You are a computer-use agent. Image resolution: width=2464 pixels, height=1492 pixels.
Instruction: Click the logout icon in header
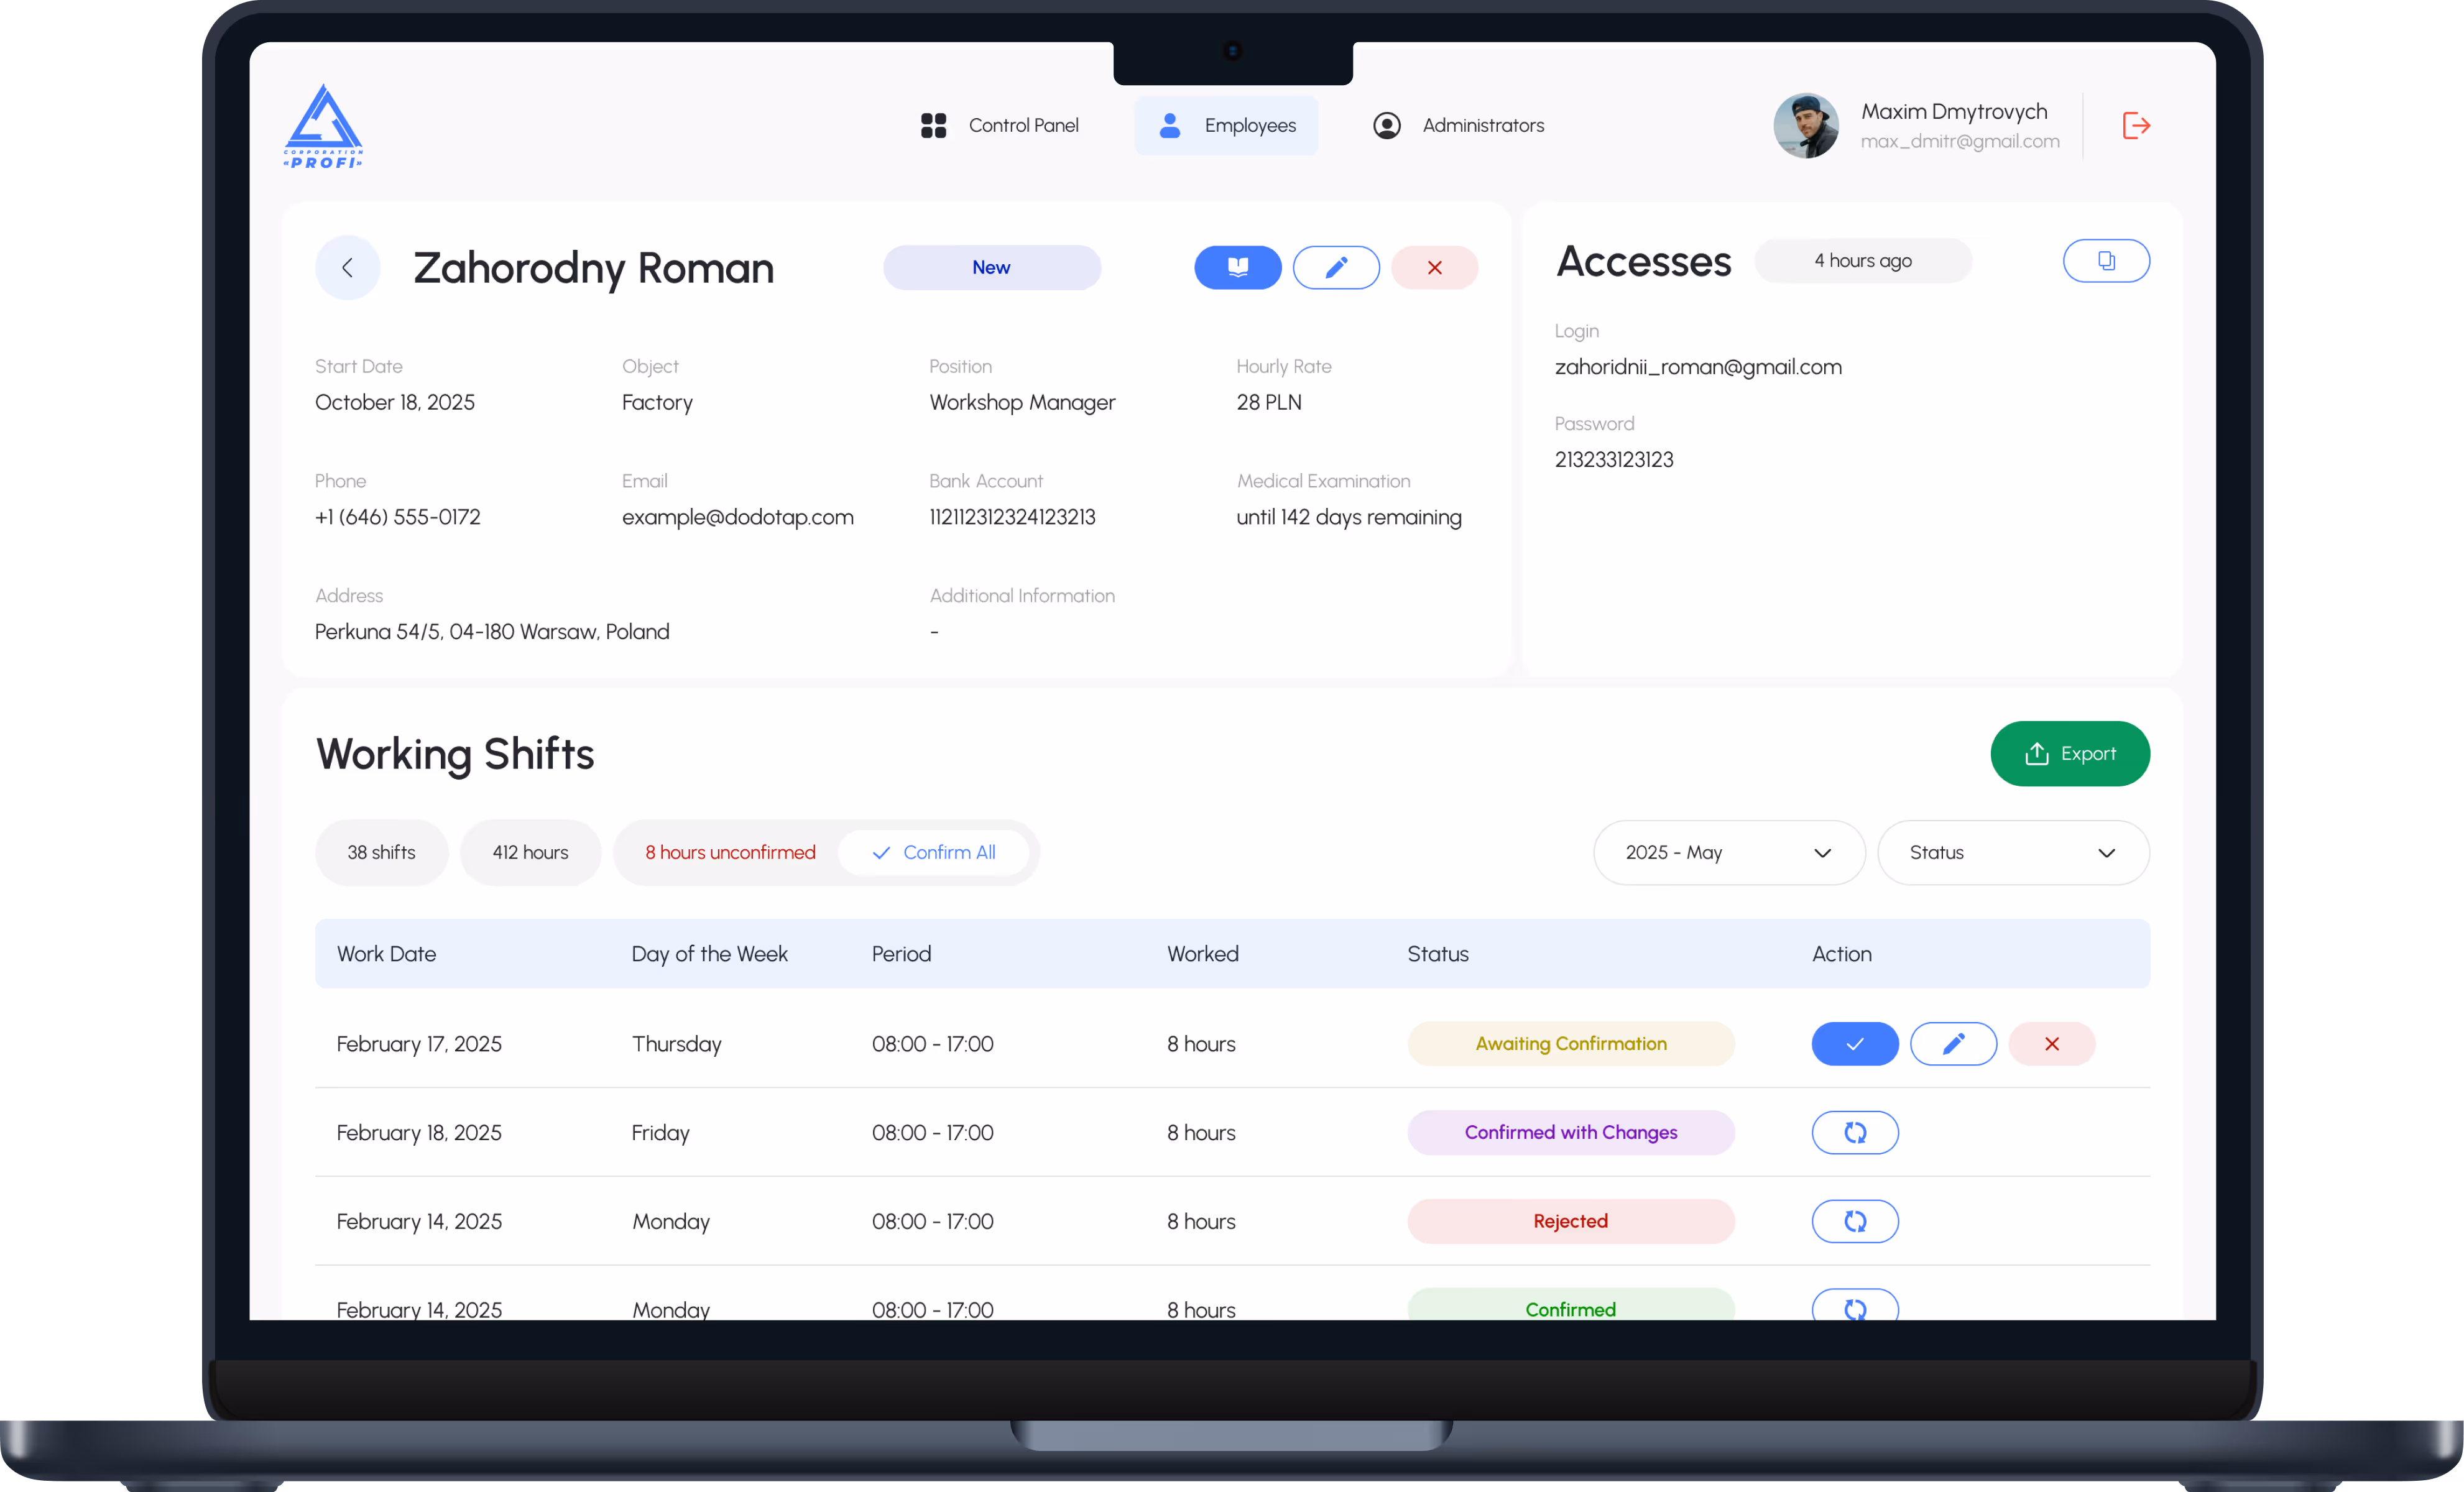(2136, 125)
